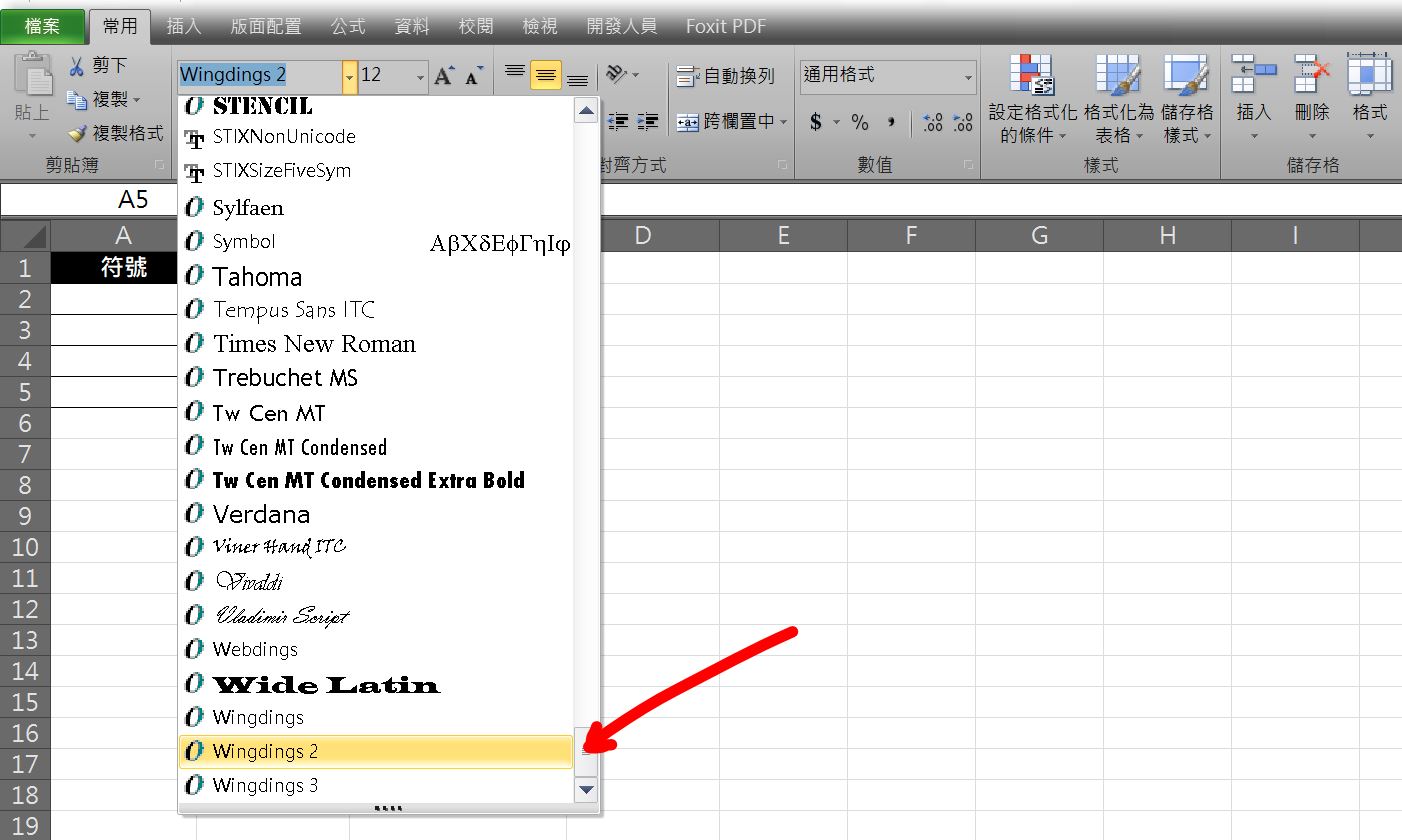Click the Format cells (格式) icon

click(x=1370, y=72)
